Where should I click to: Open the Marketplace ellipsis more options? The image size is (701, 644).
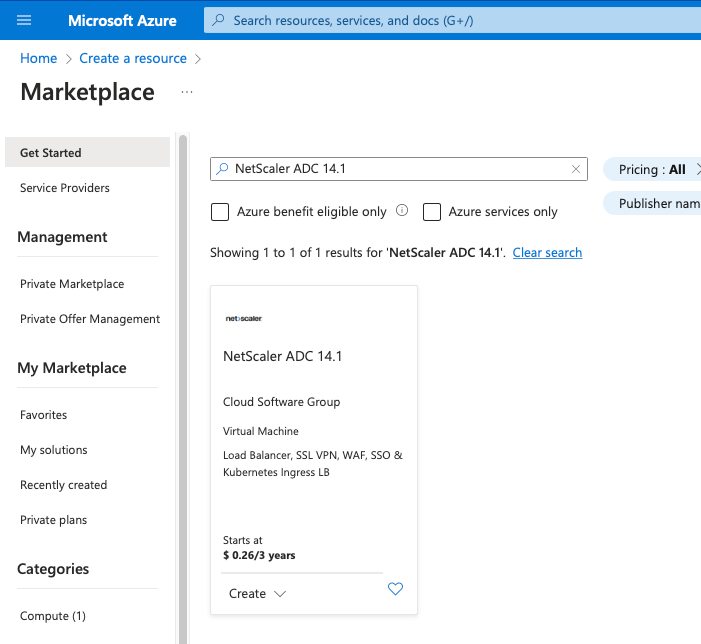[187, 92]
